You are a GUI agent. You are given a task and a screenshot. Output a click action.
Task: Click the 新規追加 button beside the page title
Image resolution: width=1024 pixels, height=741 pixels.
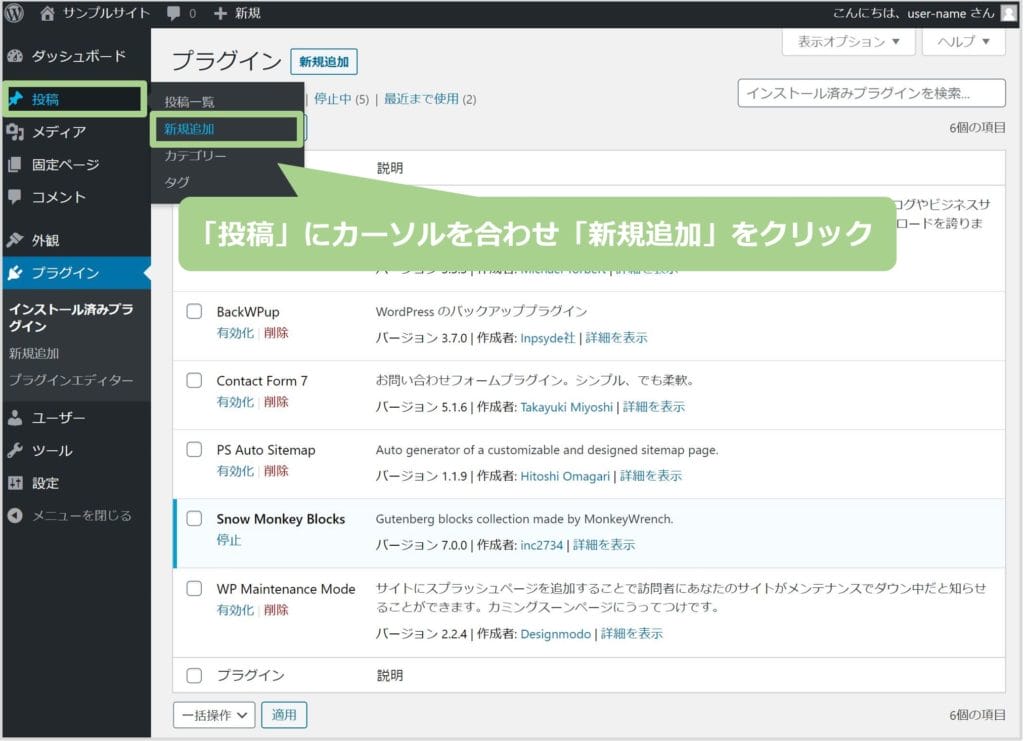click(324, 61)
